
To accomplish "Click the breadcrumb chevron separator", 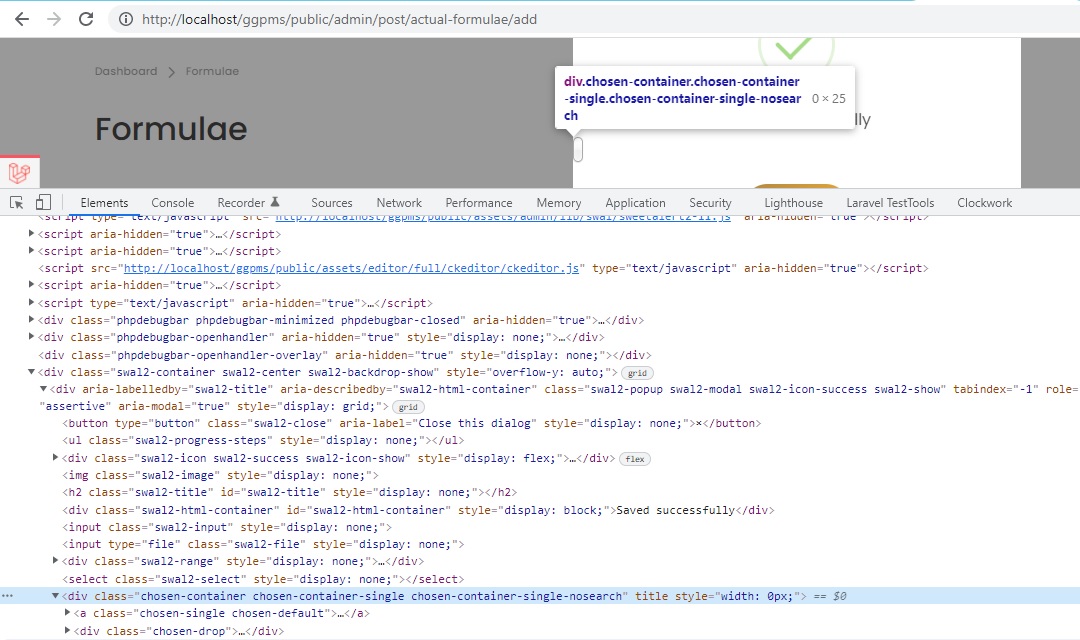I will [x=172, y=72].
